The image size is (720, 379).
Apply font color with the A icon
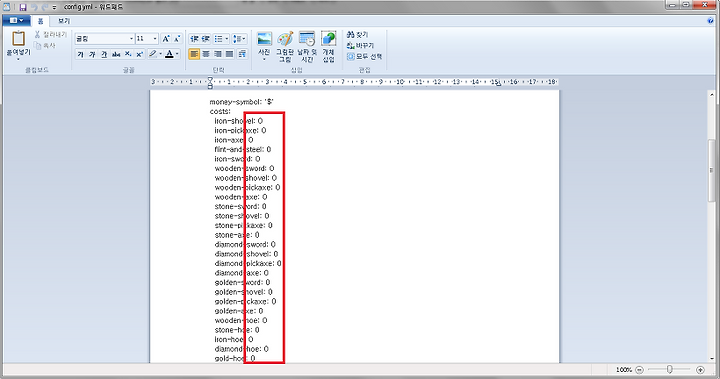169,54
